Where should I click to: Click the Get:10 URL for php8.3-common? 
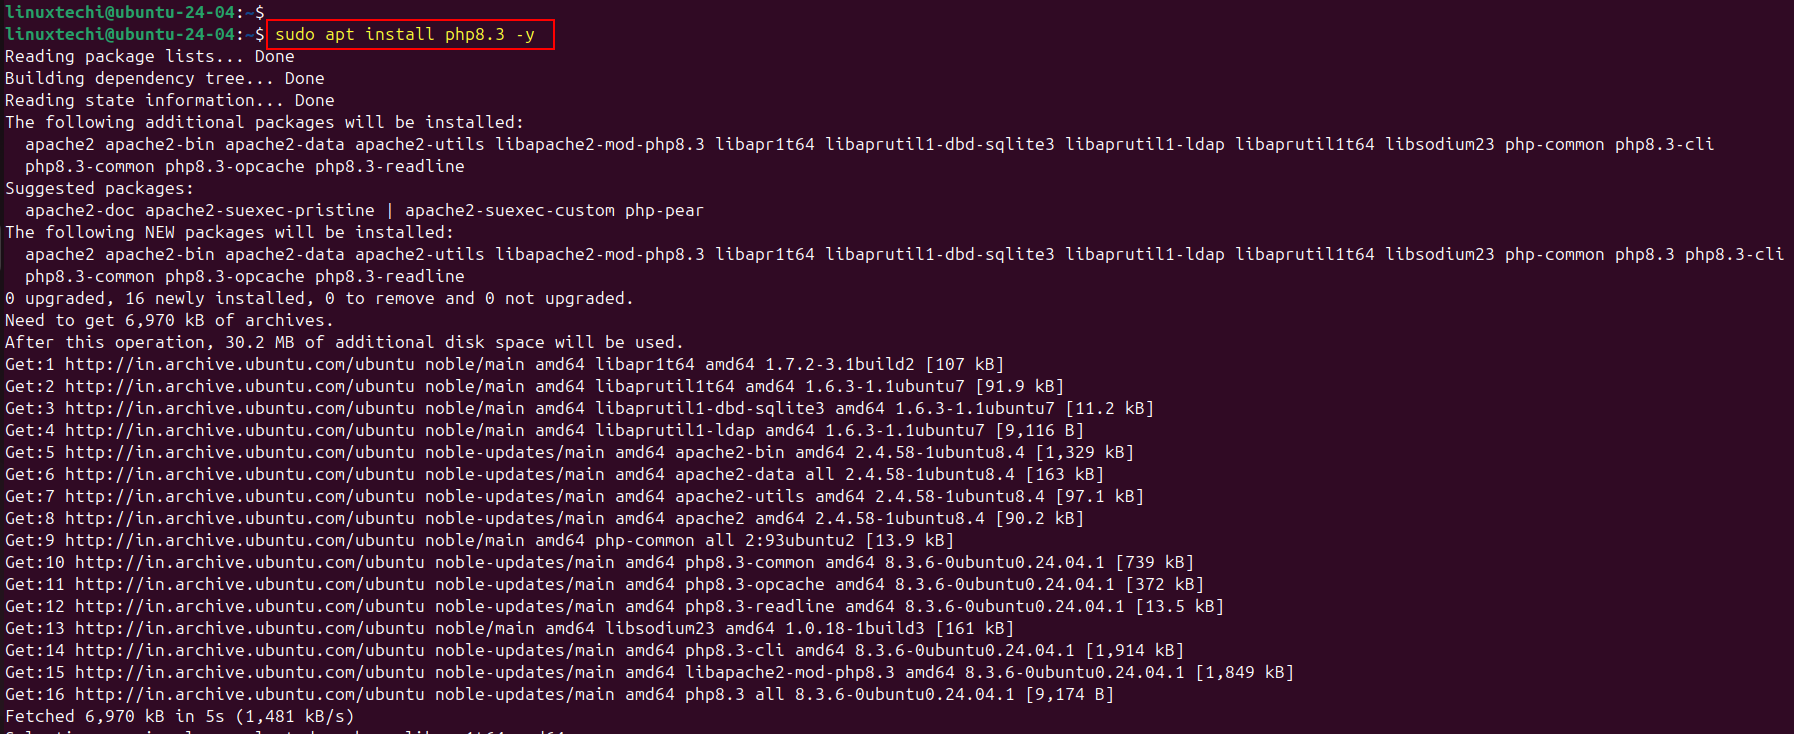(x=250, y=562)
